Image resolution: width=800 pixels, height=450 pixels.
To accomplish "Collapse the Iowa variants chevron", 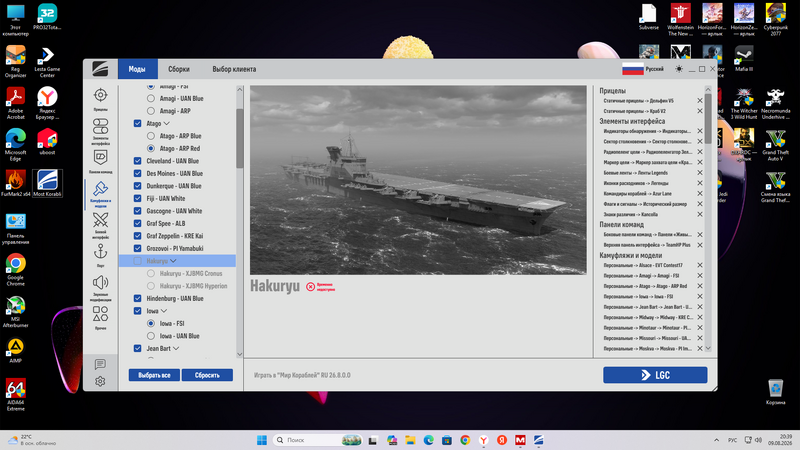I will 164,311.
